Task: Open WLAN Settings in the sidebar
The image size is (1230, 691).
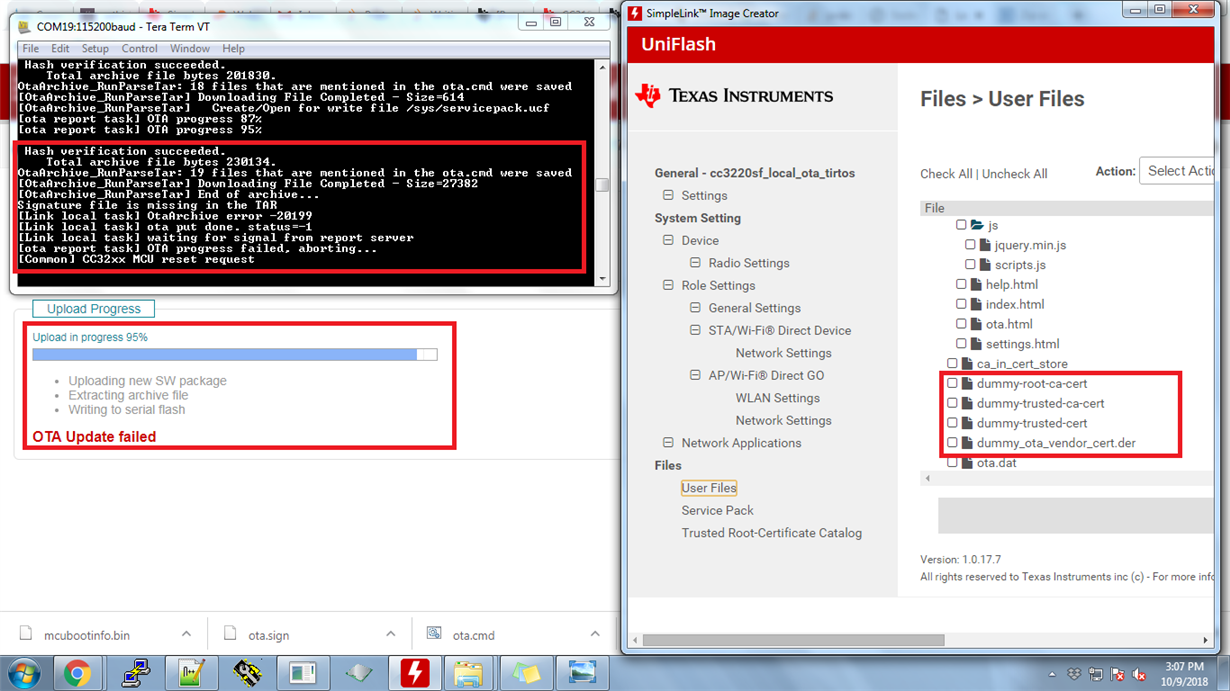Action: coord(777,398)
